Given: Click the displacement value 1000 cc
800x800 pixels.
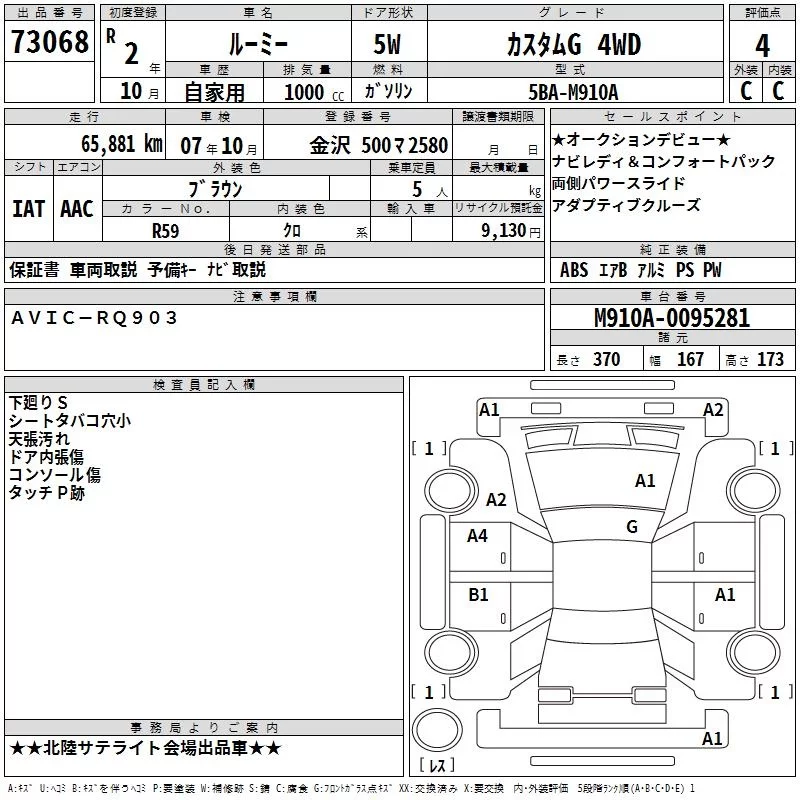Looking at the screenshot, I should 314,92.
